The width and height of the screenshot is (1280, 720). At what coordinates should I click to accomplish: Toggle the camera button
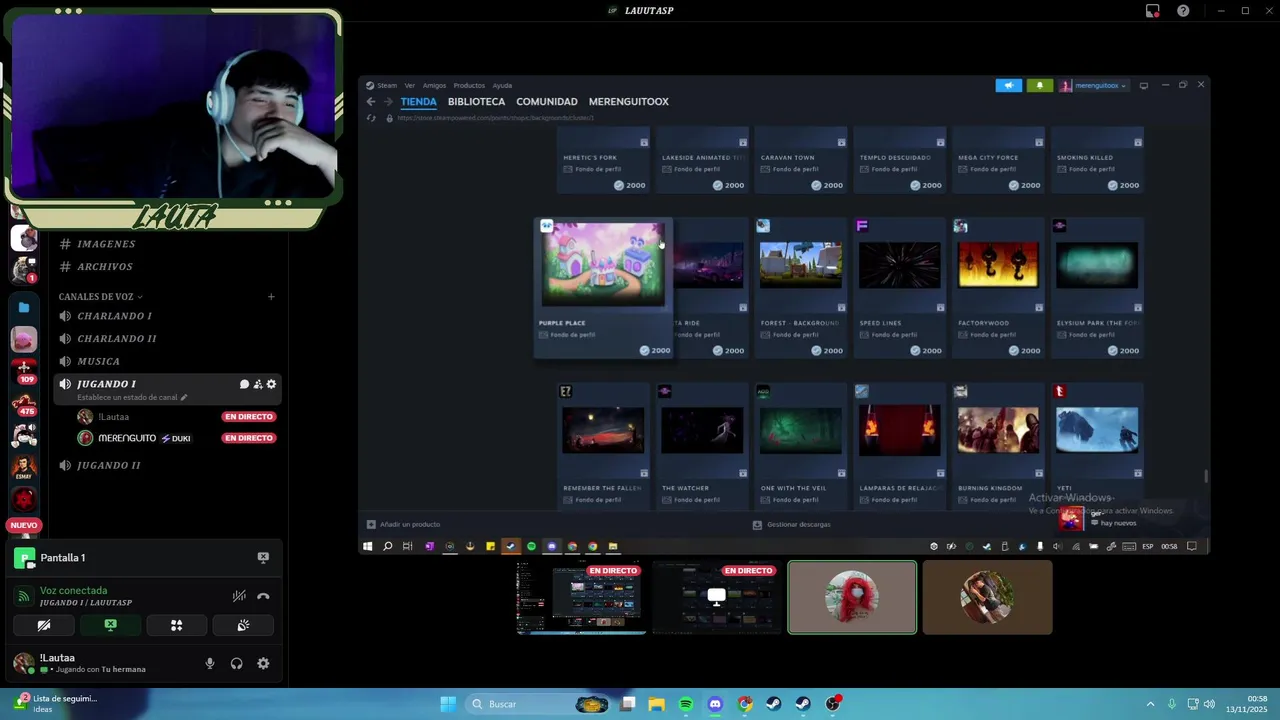point(44,625)
